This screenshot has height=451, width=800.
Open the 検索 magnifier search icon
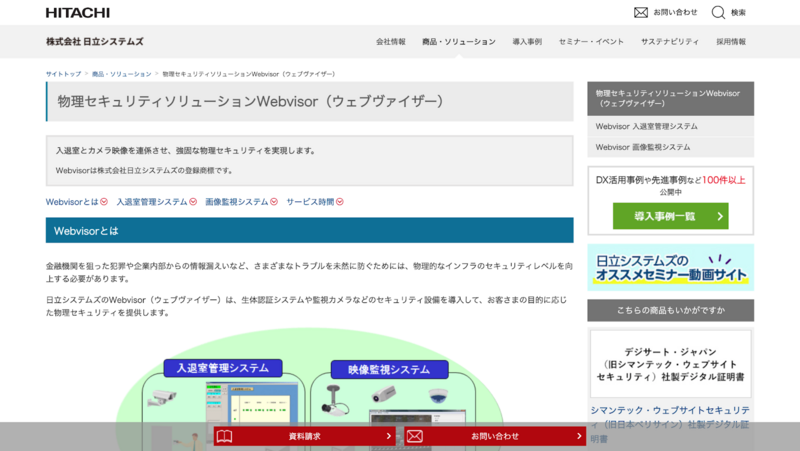718,12
